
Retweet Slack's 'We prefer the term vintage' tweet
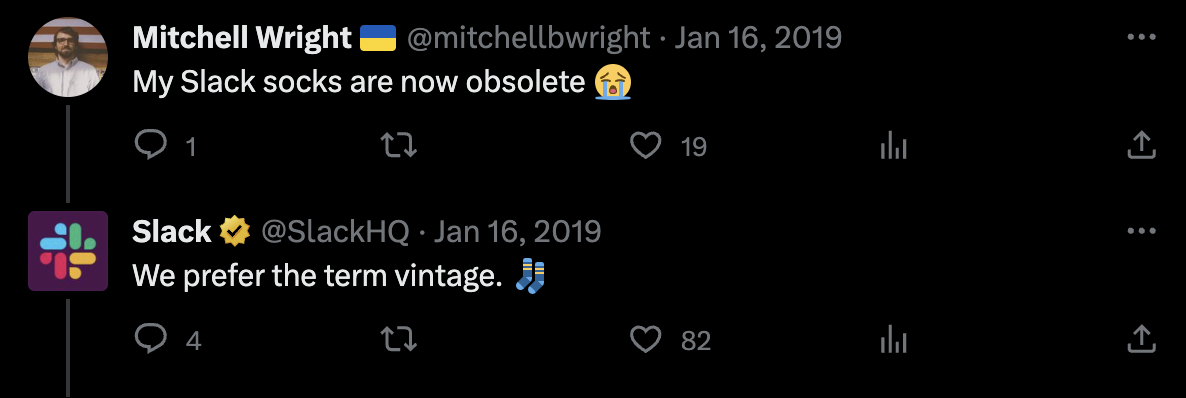(398, 339)
